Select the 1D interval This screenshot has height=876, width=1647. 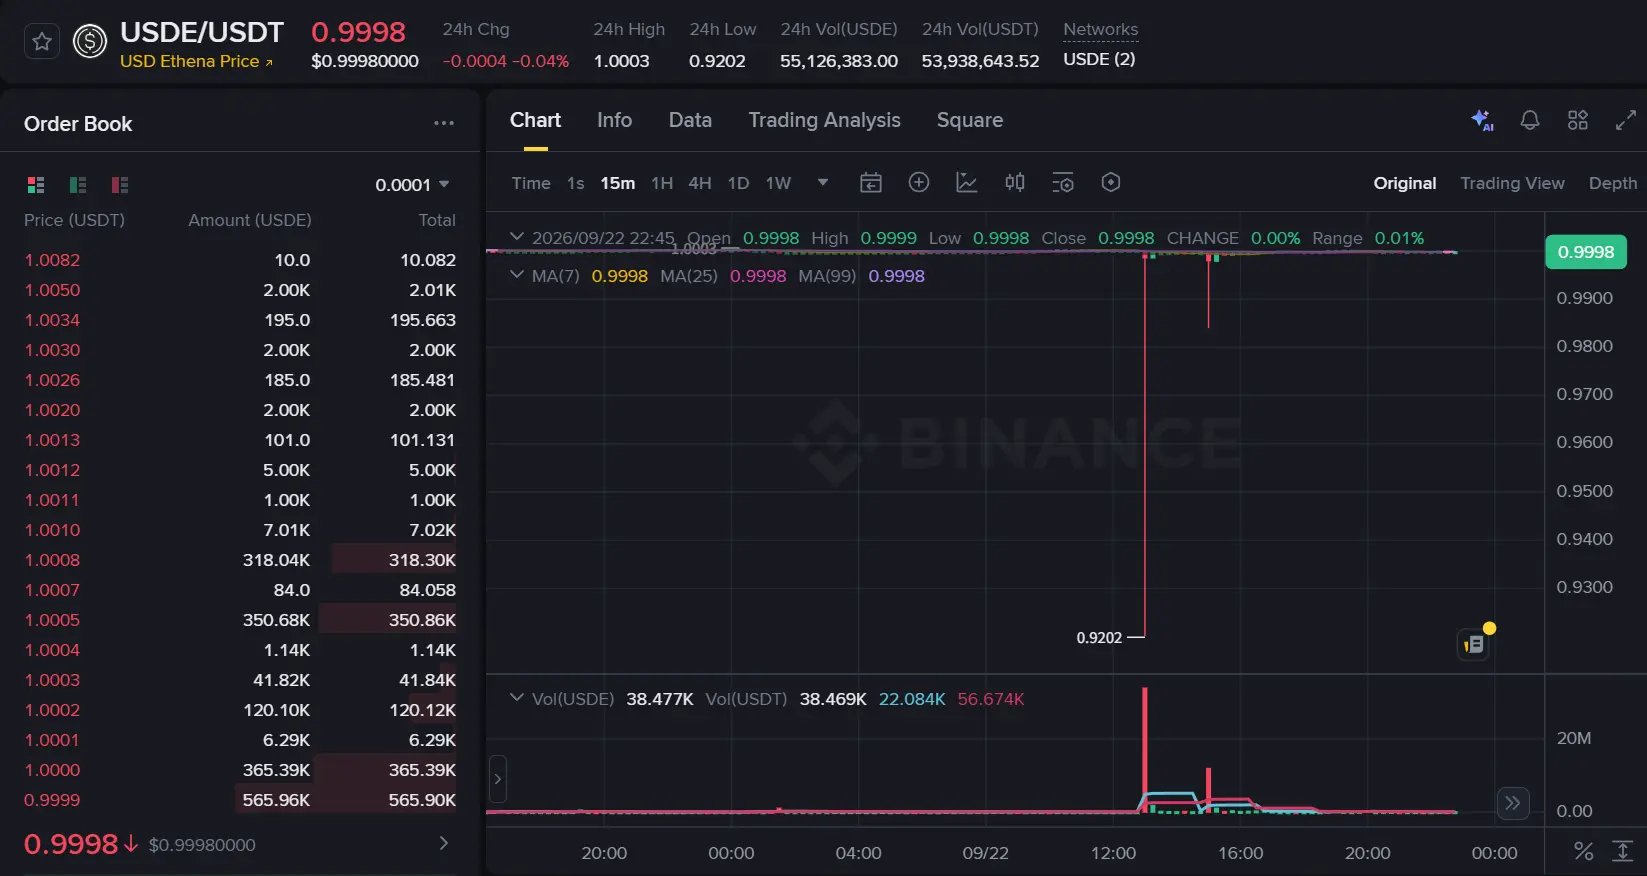click(738, 183)
